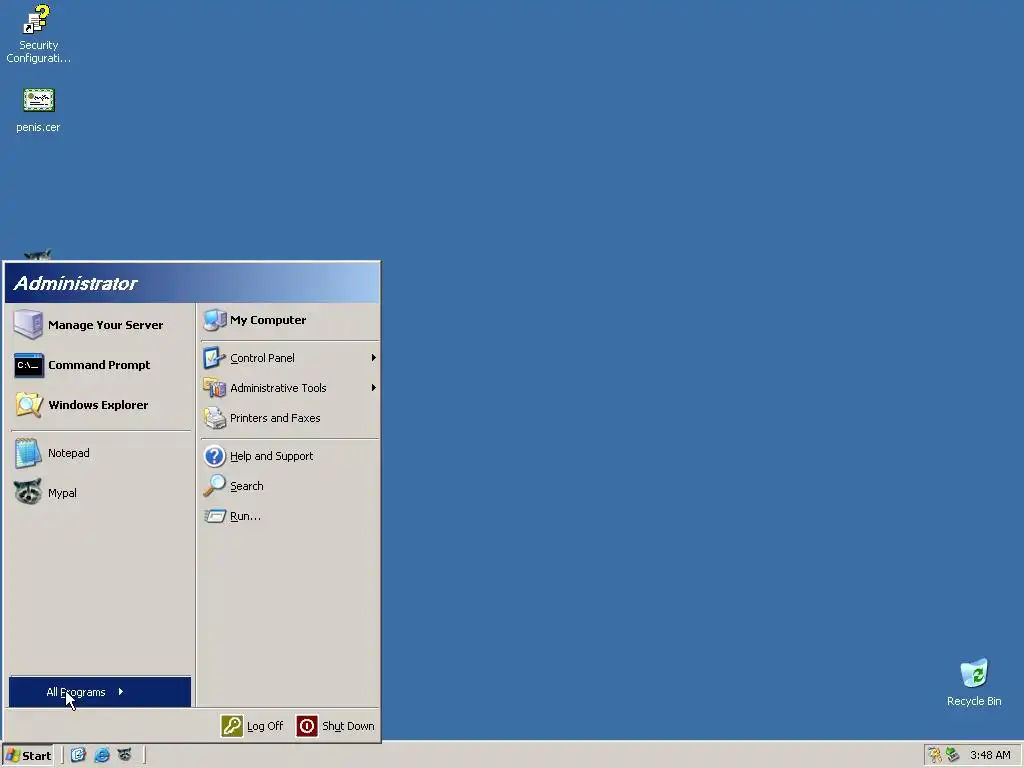Click the keys icon in system tray
1024x768 pixels.
[935, 755]
